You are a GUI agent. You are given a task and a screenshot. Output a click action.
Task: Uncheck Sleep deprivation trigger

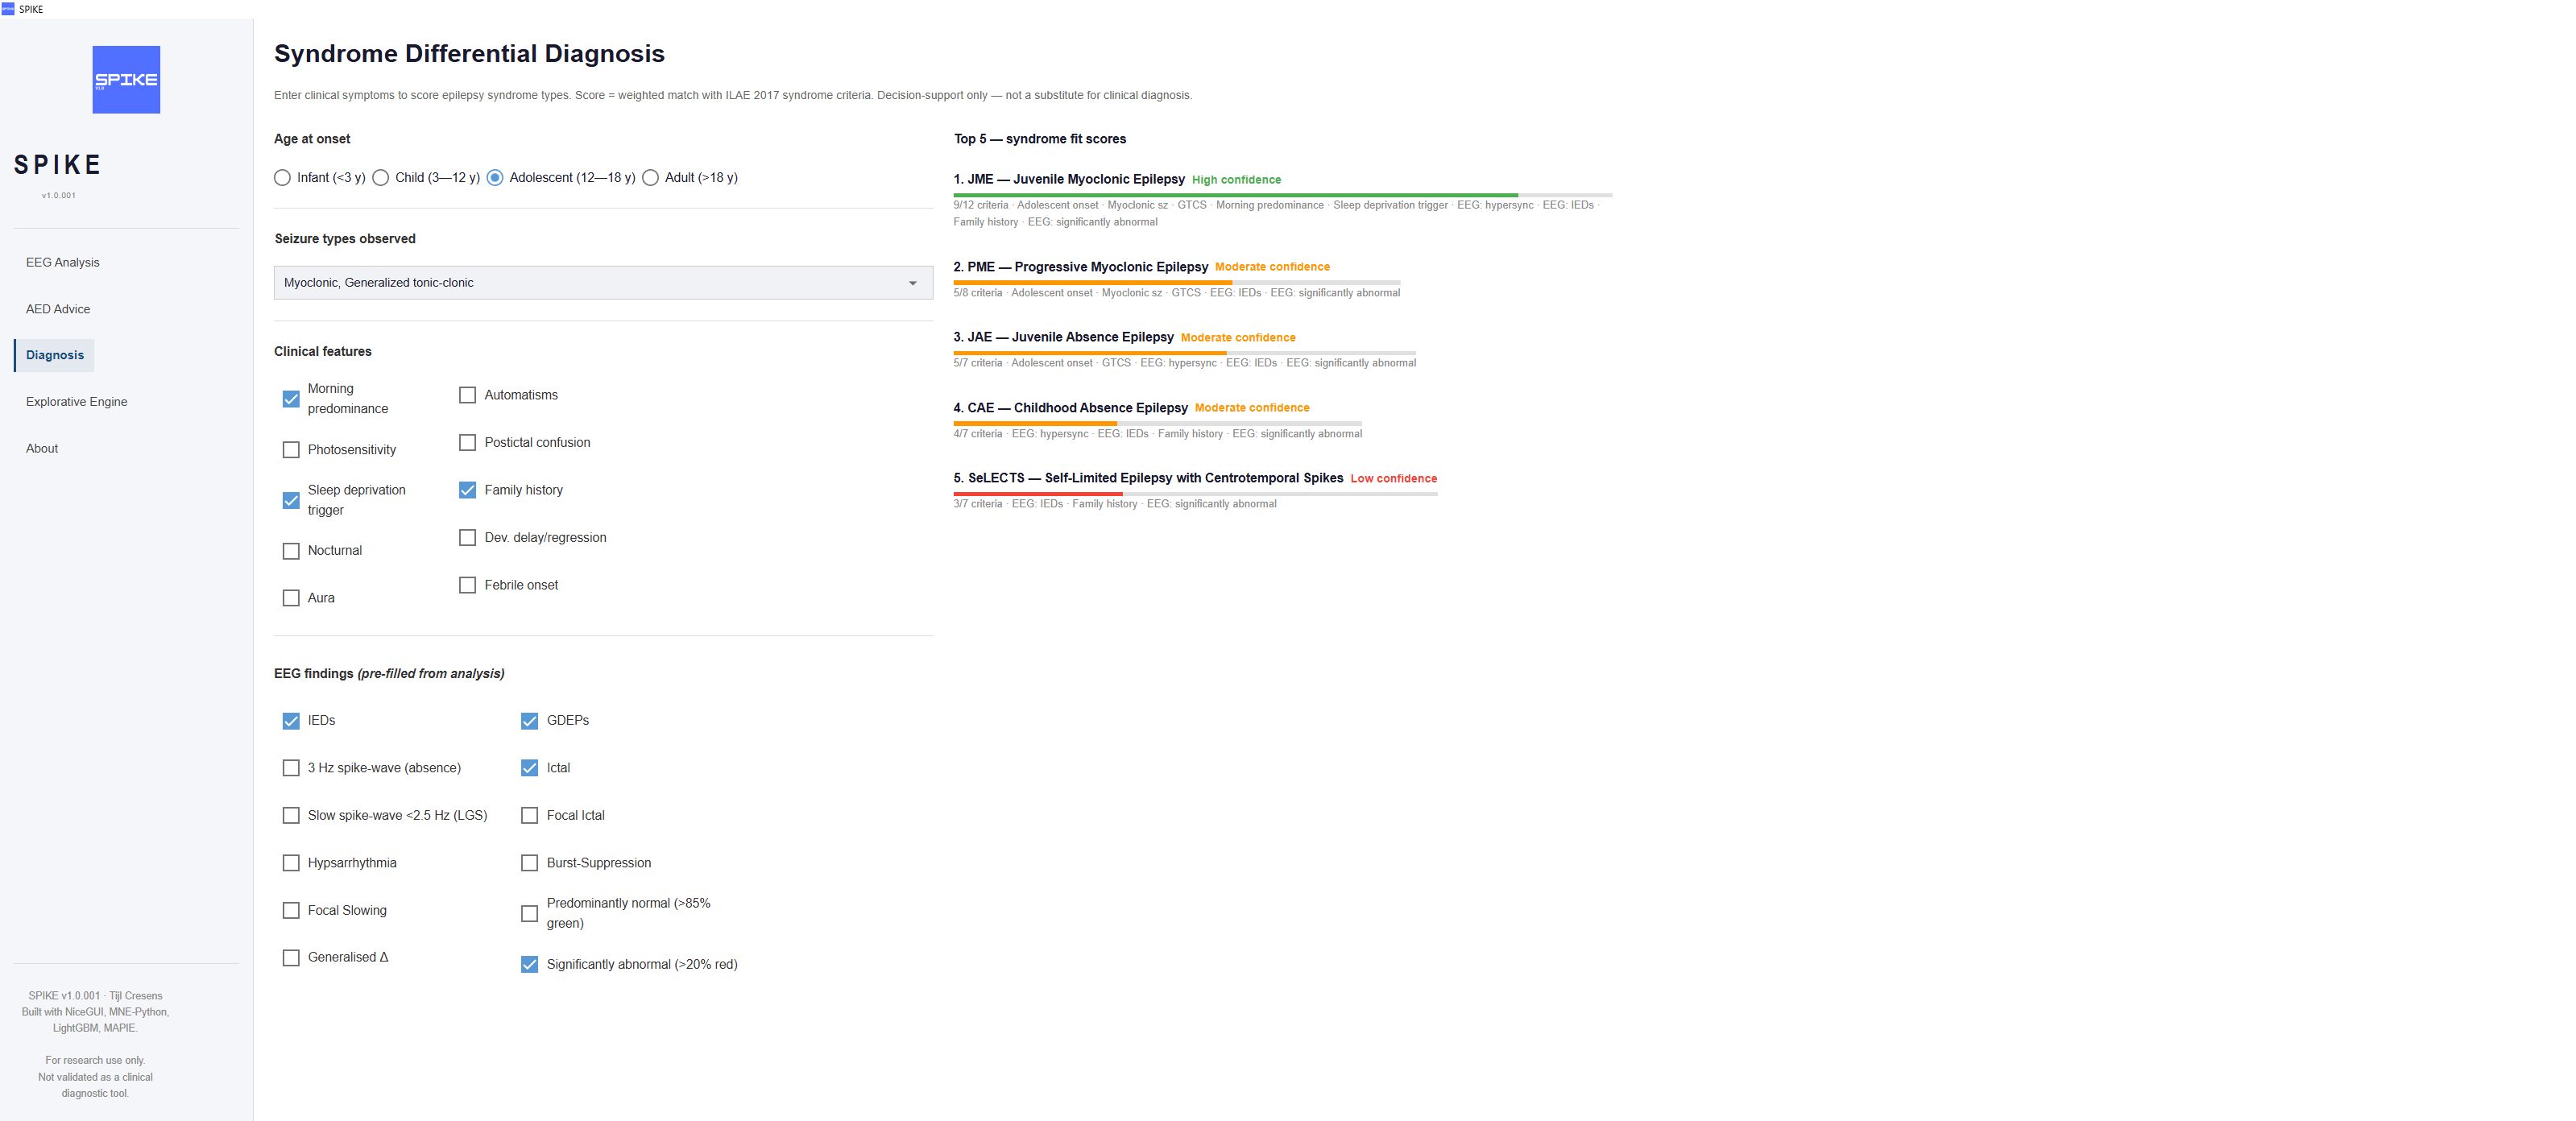291,500
